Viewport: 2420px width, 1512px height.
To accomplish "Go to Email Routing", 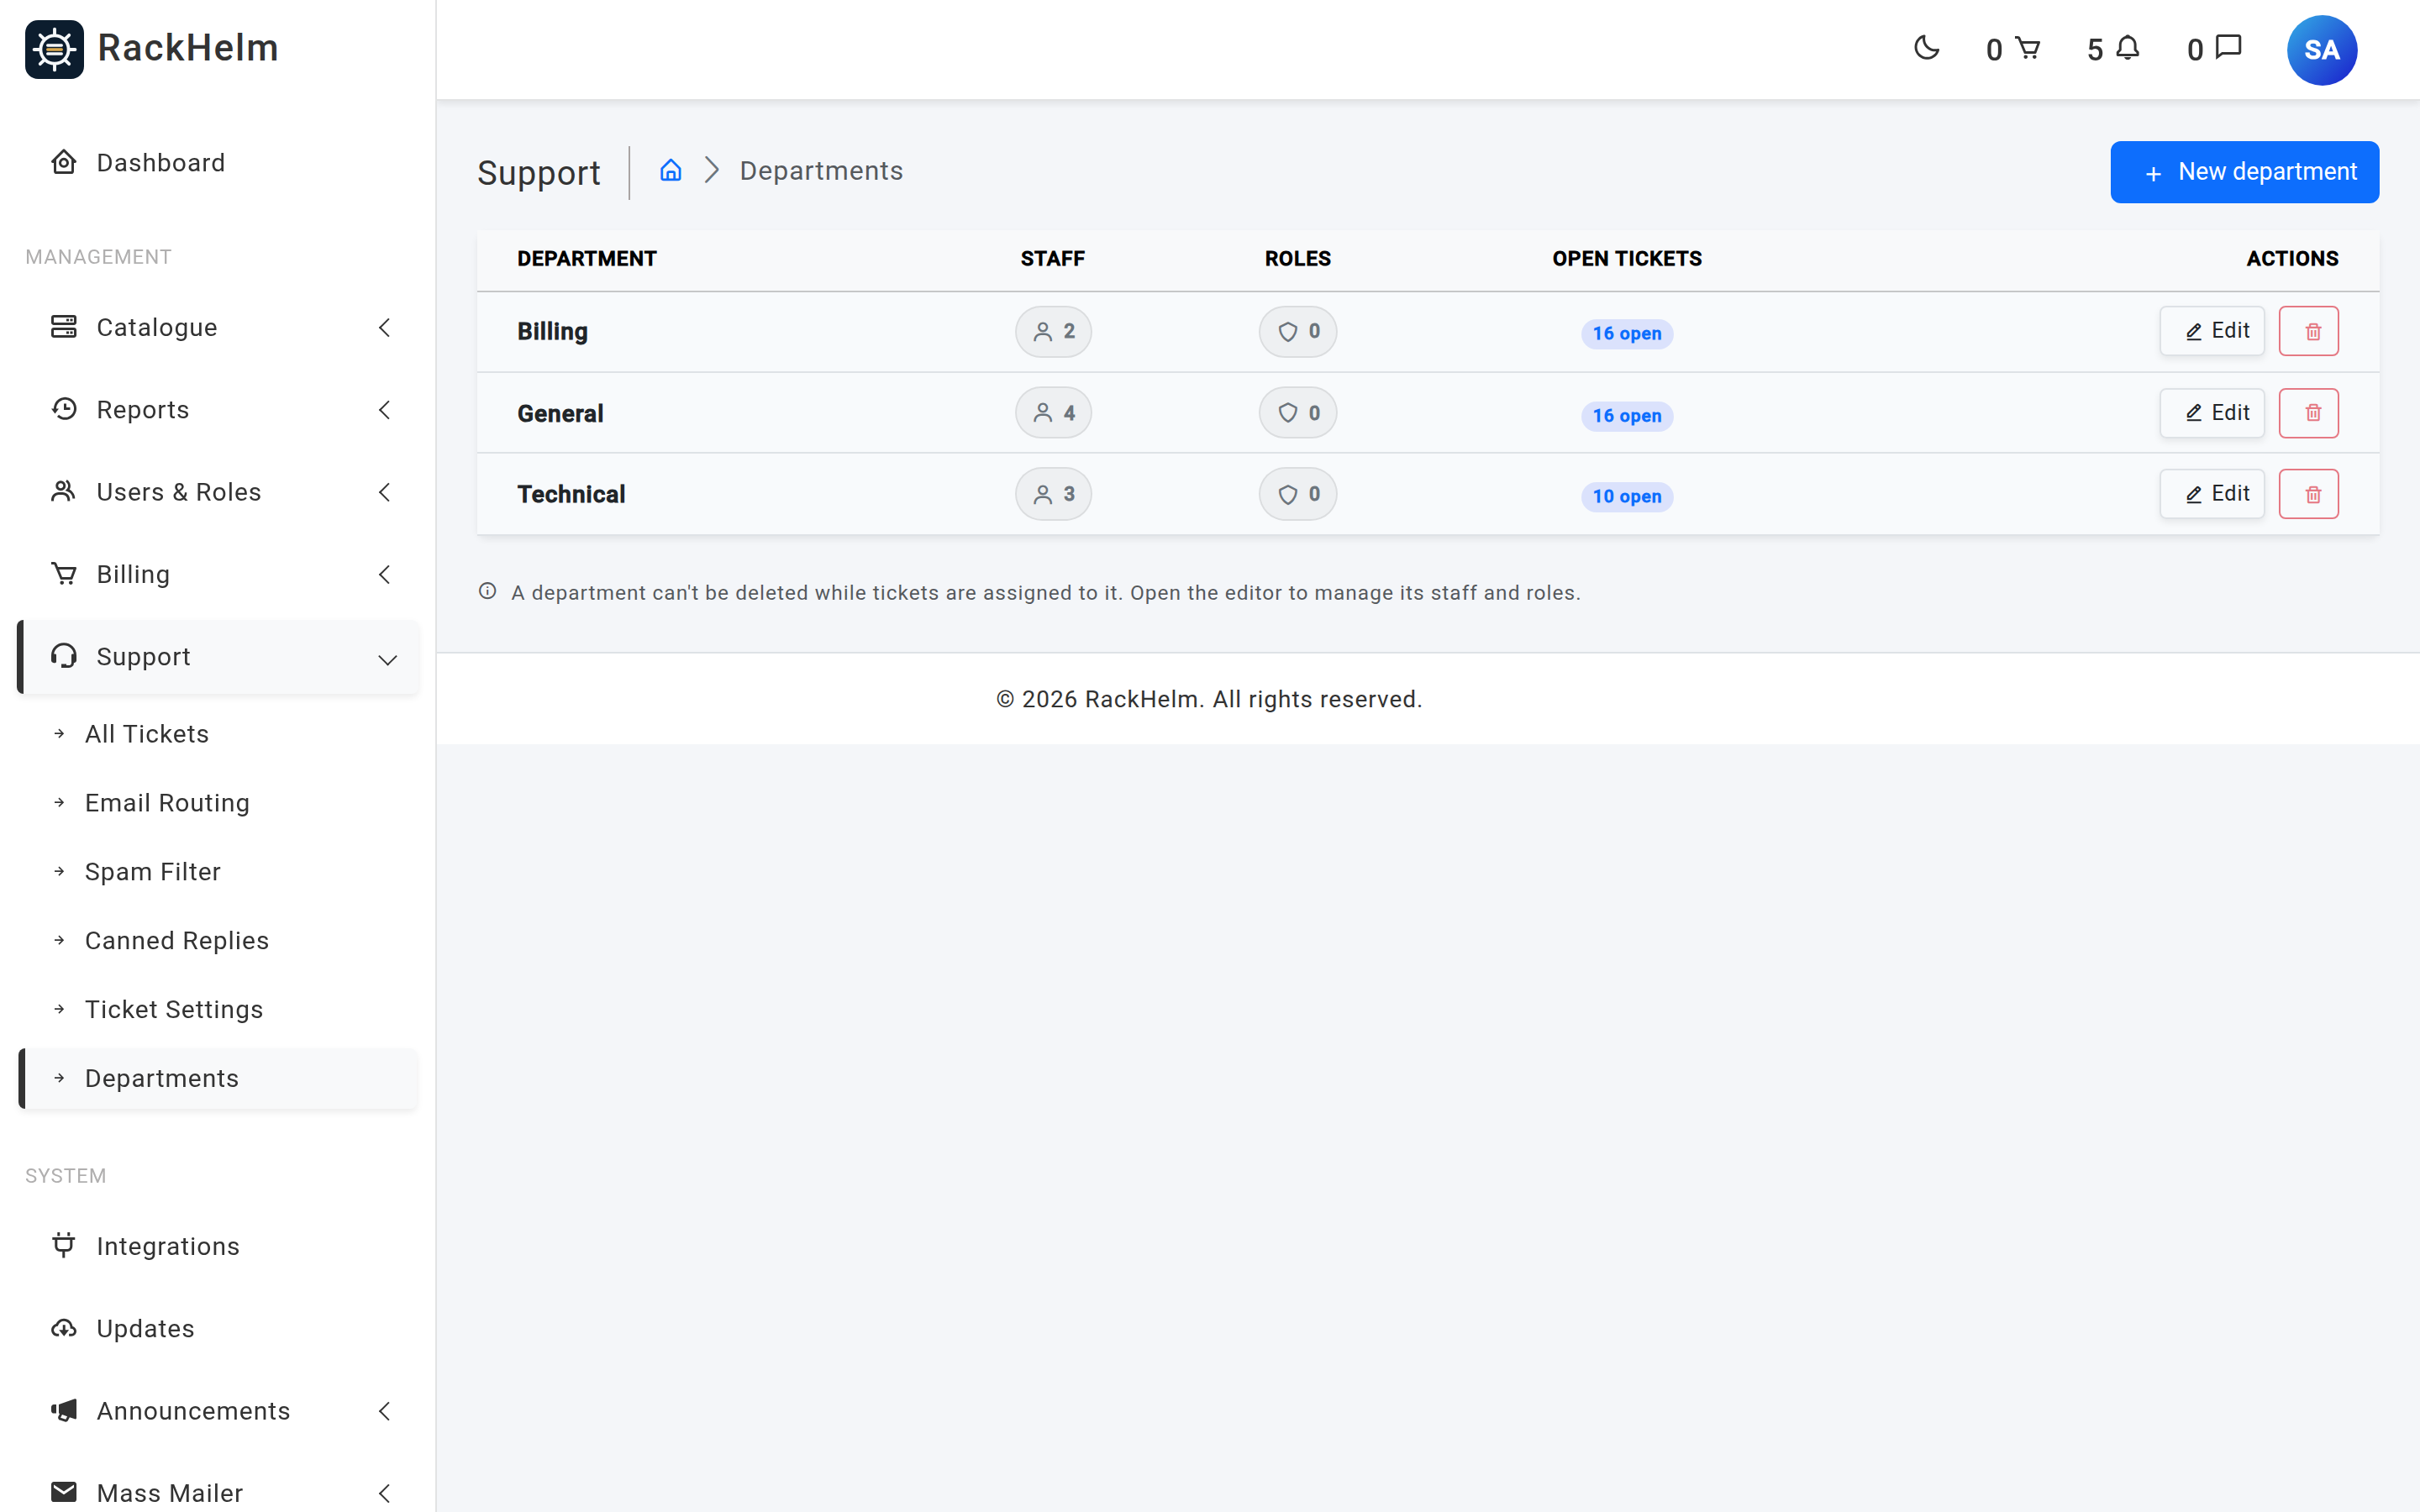I will coord(167,803).
